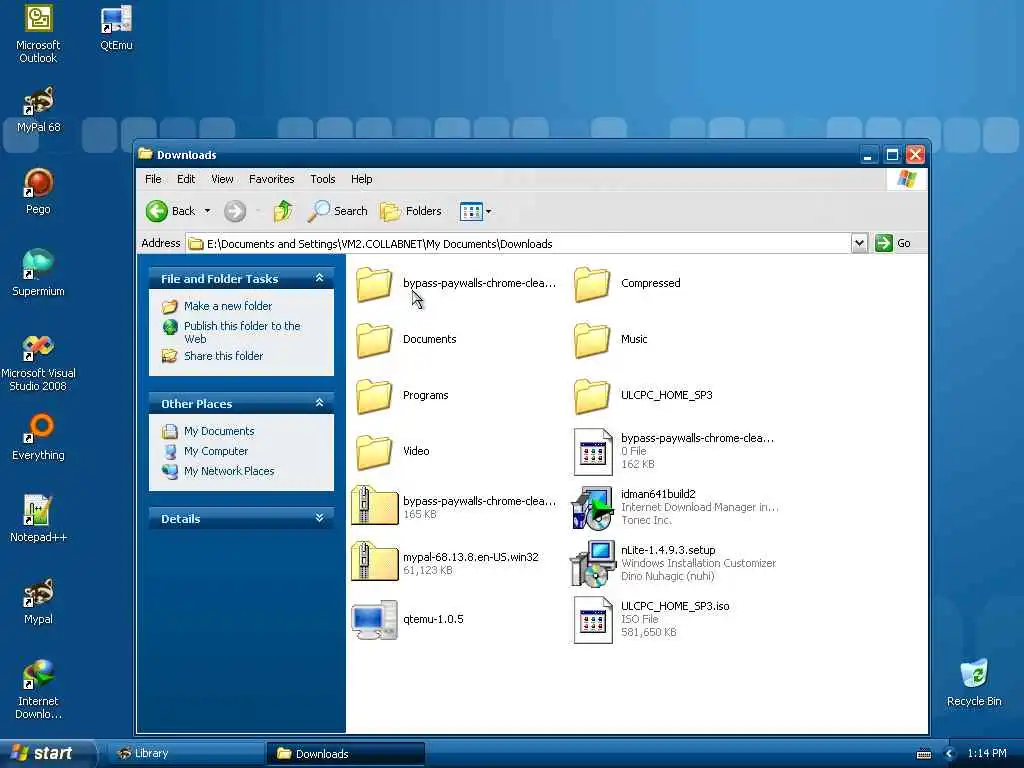Click the taskbar clock 1:14 PM
1024x768 pixels.
987,754
